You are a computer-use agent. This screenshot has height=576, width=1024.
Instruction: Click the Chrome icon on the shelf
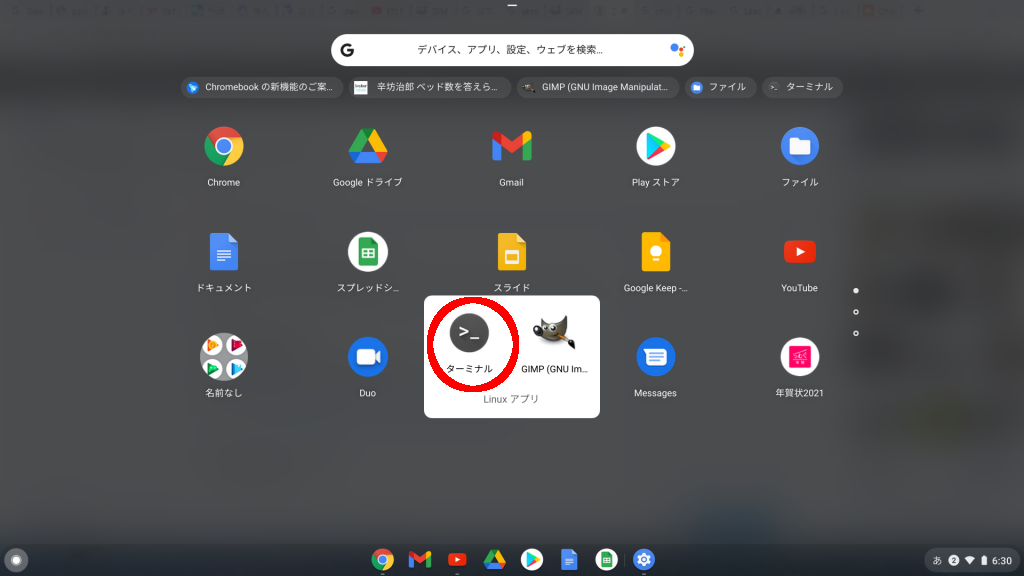coord(383,560)
